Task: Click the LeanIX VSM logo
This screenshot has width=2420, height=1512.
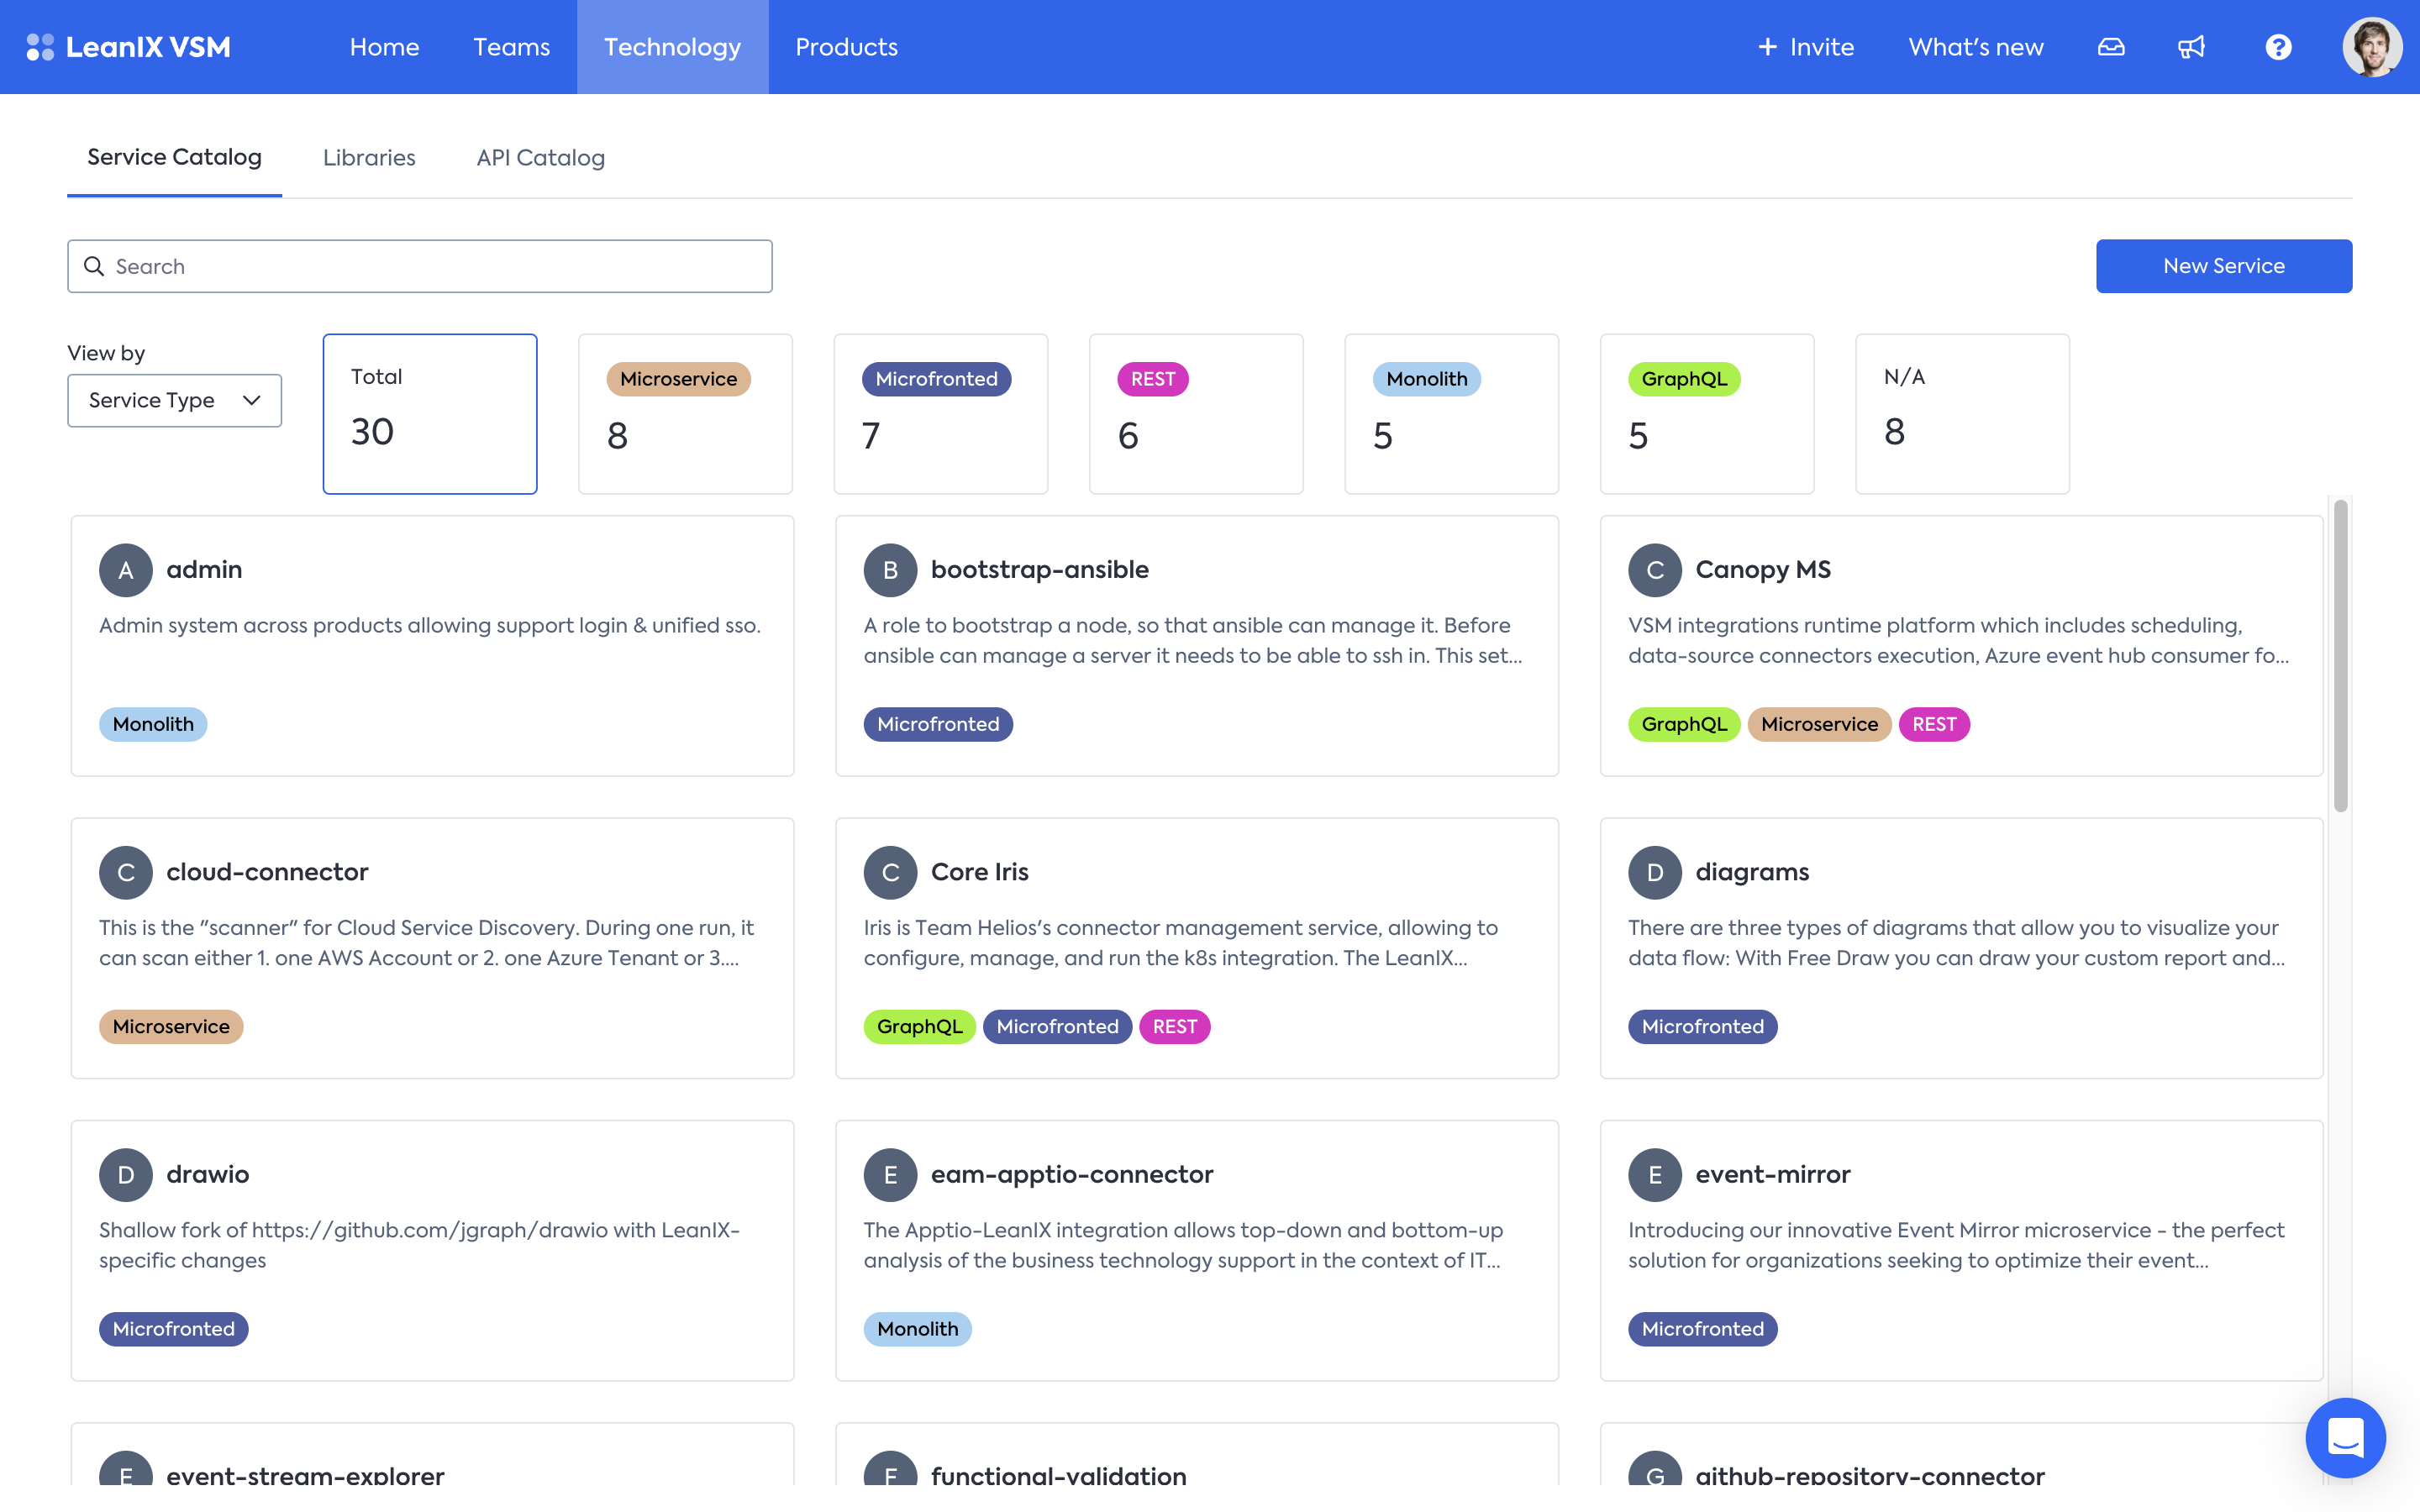Action: [x=128, y=47]
